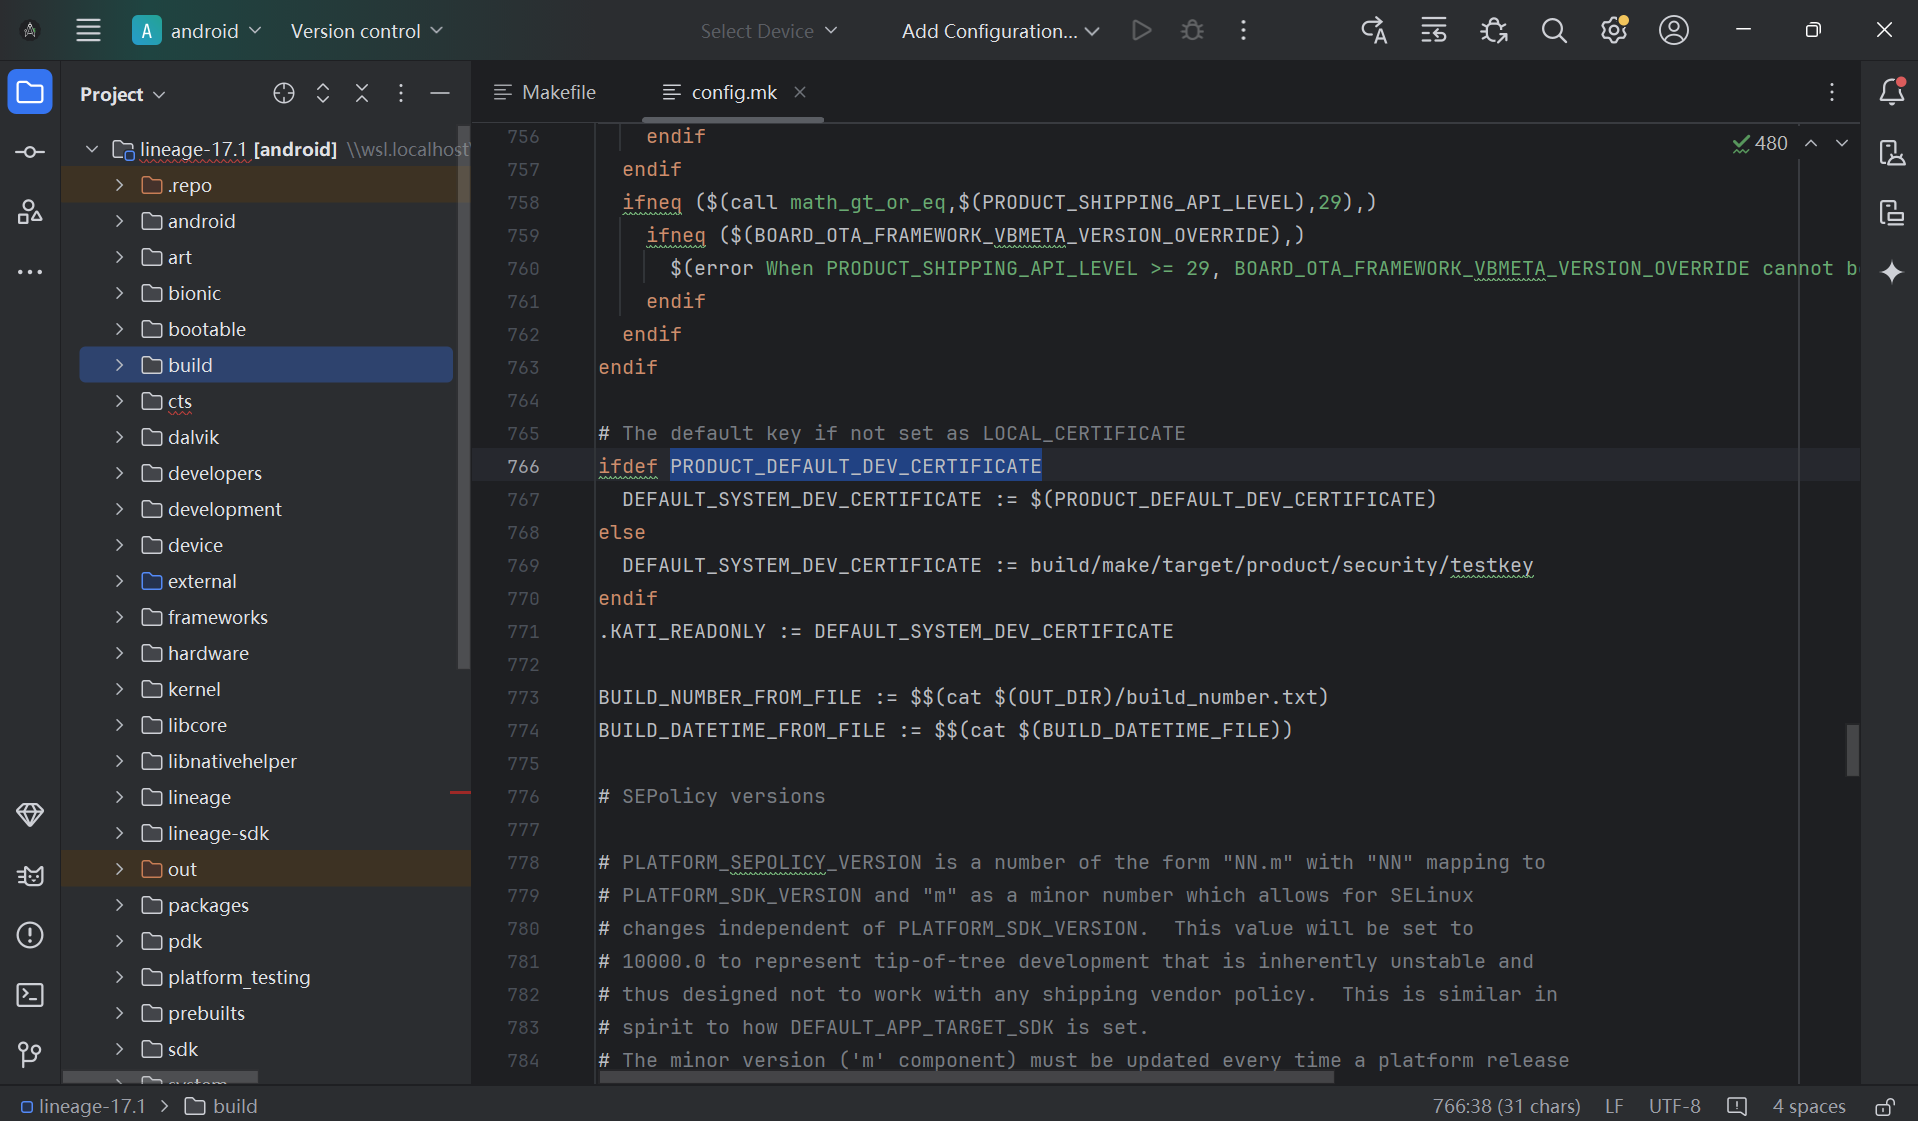Click the editor vertical scrollbar thumb
Viewport: 1918px width, 1121px height.
coord(1852,749)
